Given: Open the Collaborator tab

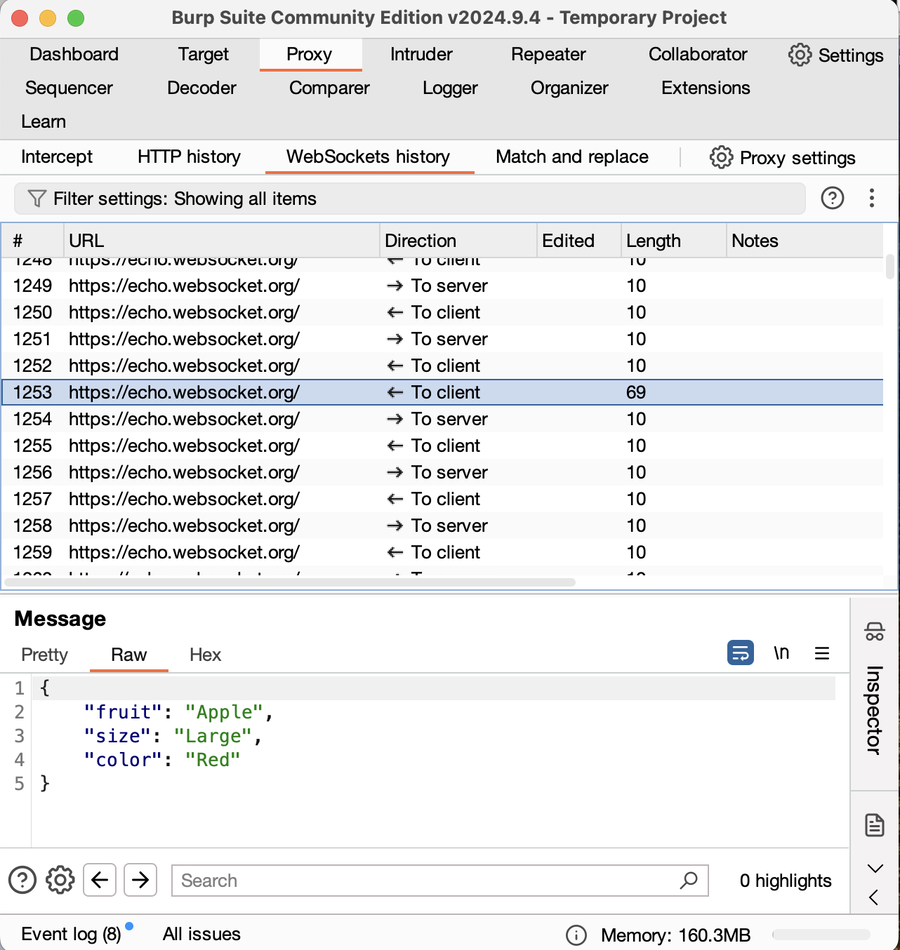Looking at the screenshot, I should click(698, 55).
